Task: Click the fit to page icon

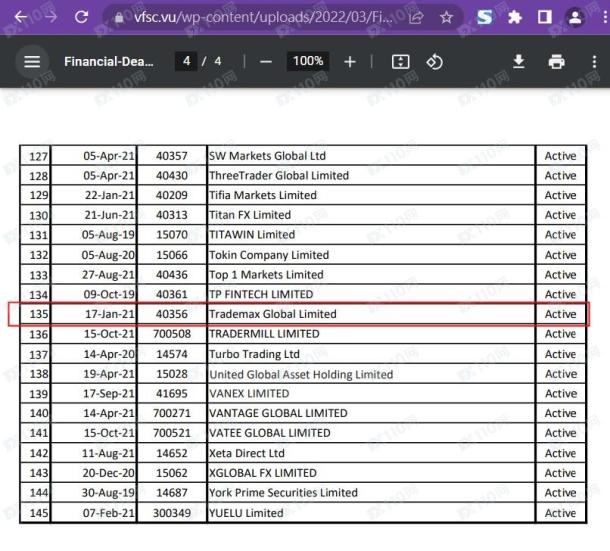Action: pos(400,61)
